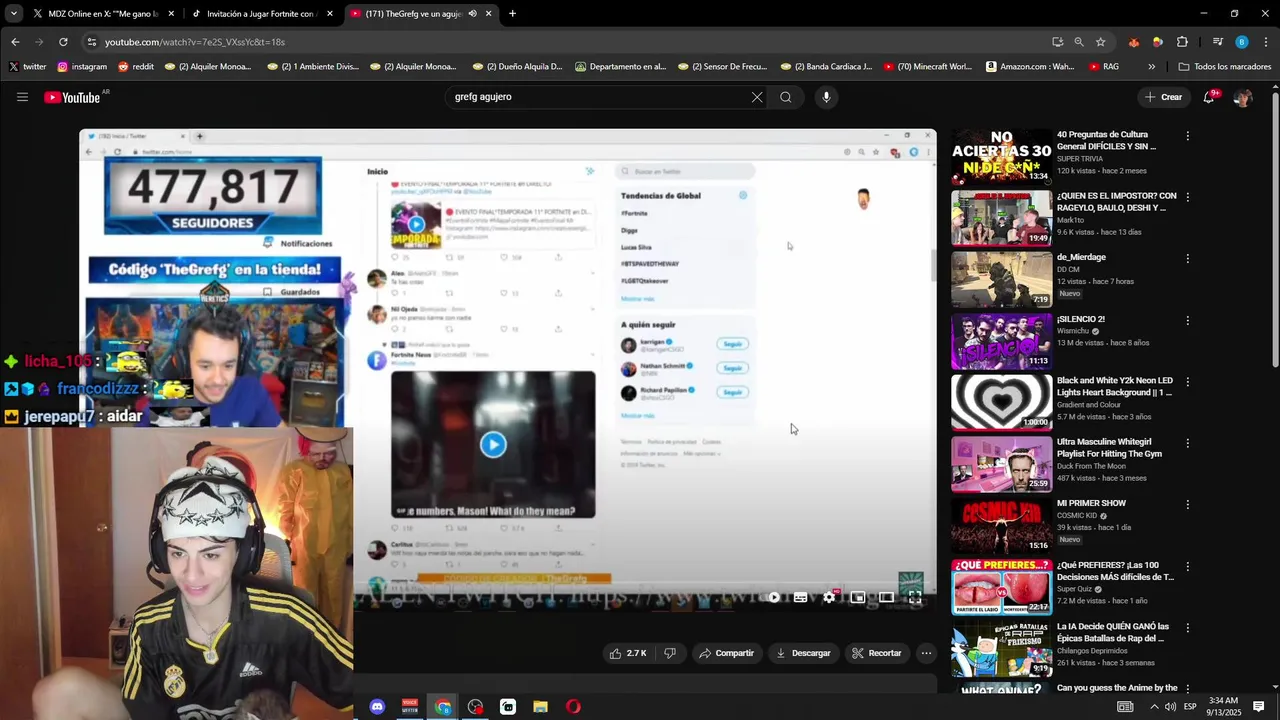Reload the page with the refresh icon
The height and width of the screenshot is (720, 1280).
(63, 42)
